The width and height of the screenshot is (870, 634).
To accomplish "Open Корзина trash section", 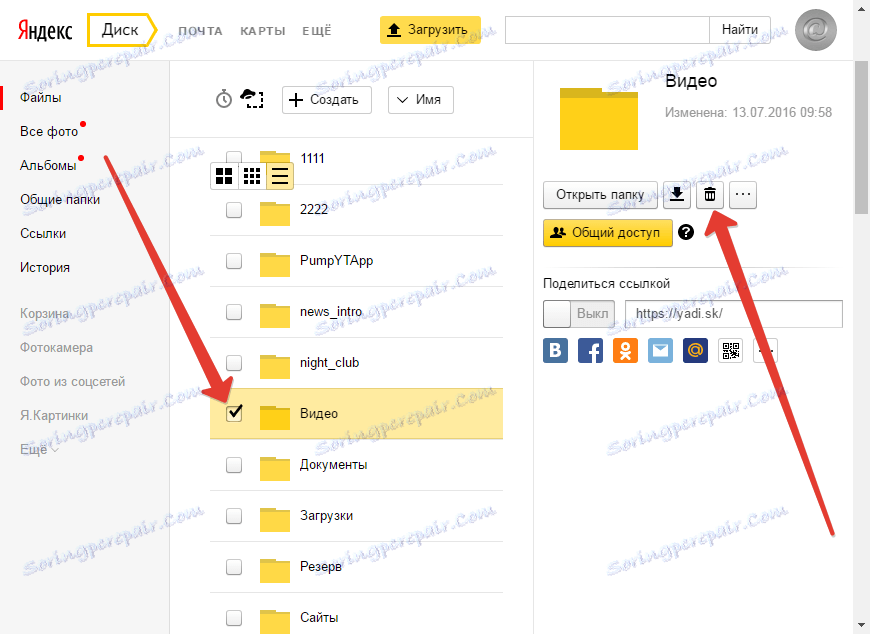I will [44, 313].
